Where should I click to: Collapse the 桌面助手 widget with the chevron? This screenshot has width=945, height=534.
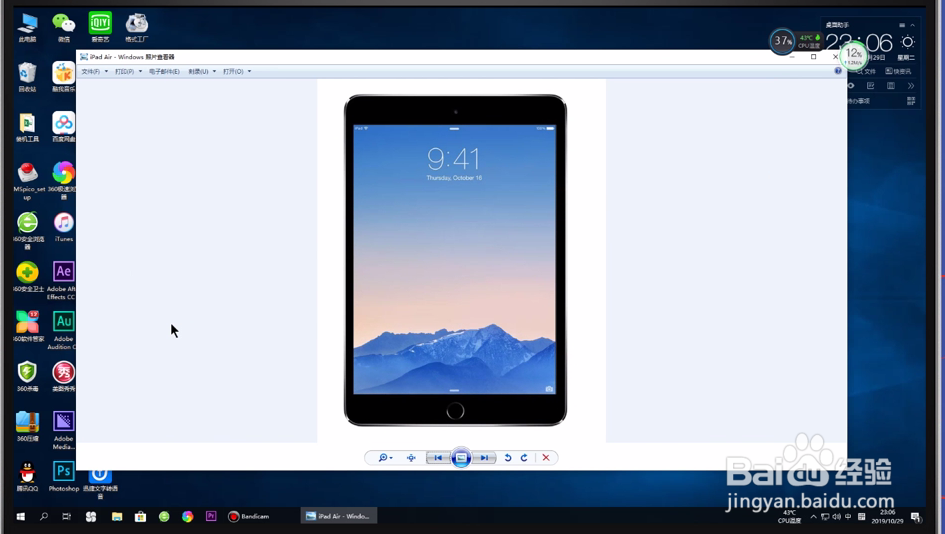click(912, 25)
